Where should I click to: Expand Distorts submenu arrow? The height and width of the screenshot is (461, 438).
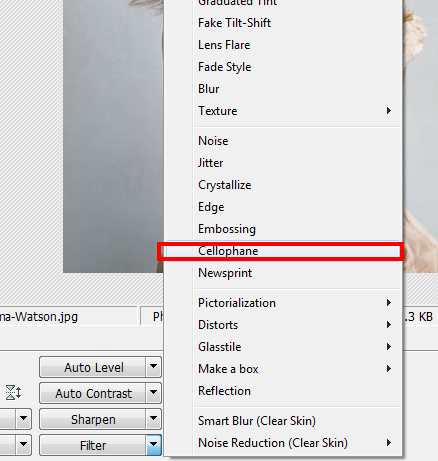point(389,325)
